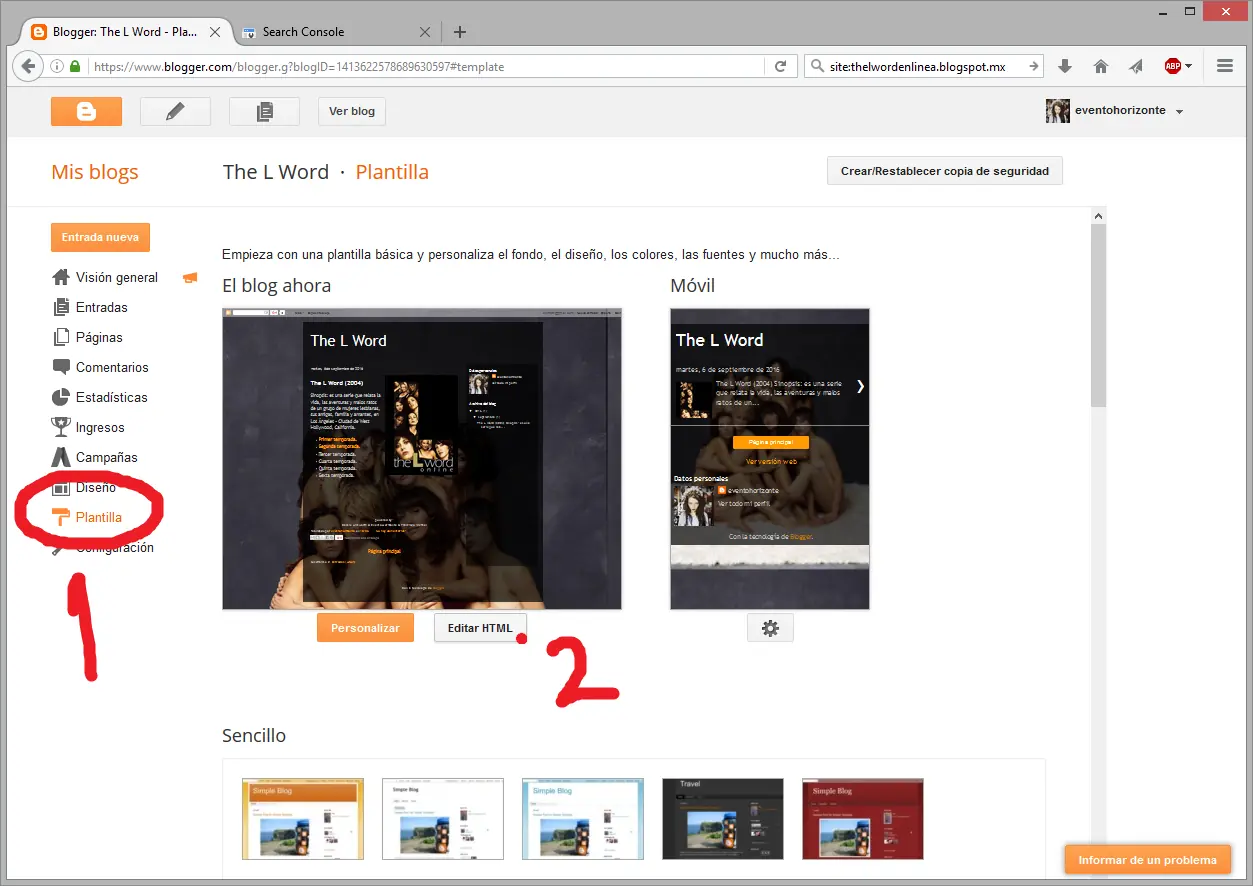Click the Firefox home icon

coord(1101,66)
